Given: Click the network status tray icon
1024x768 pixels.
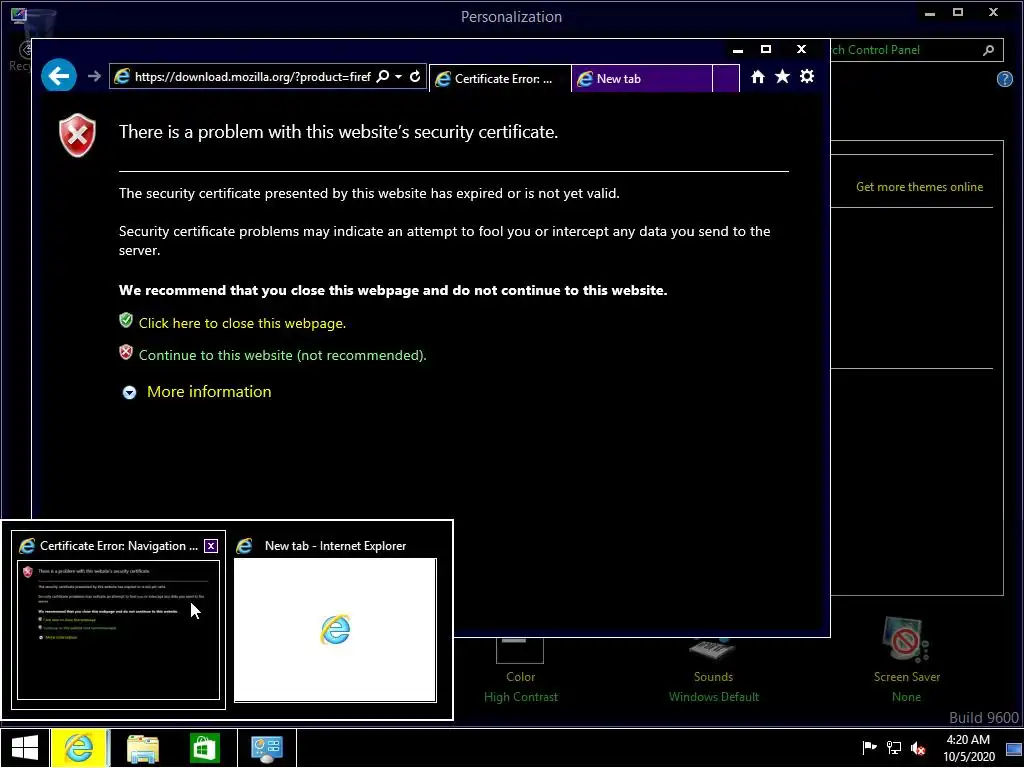Looking at the screenshot, I should click(893, 748).
